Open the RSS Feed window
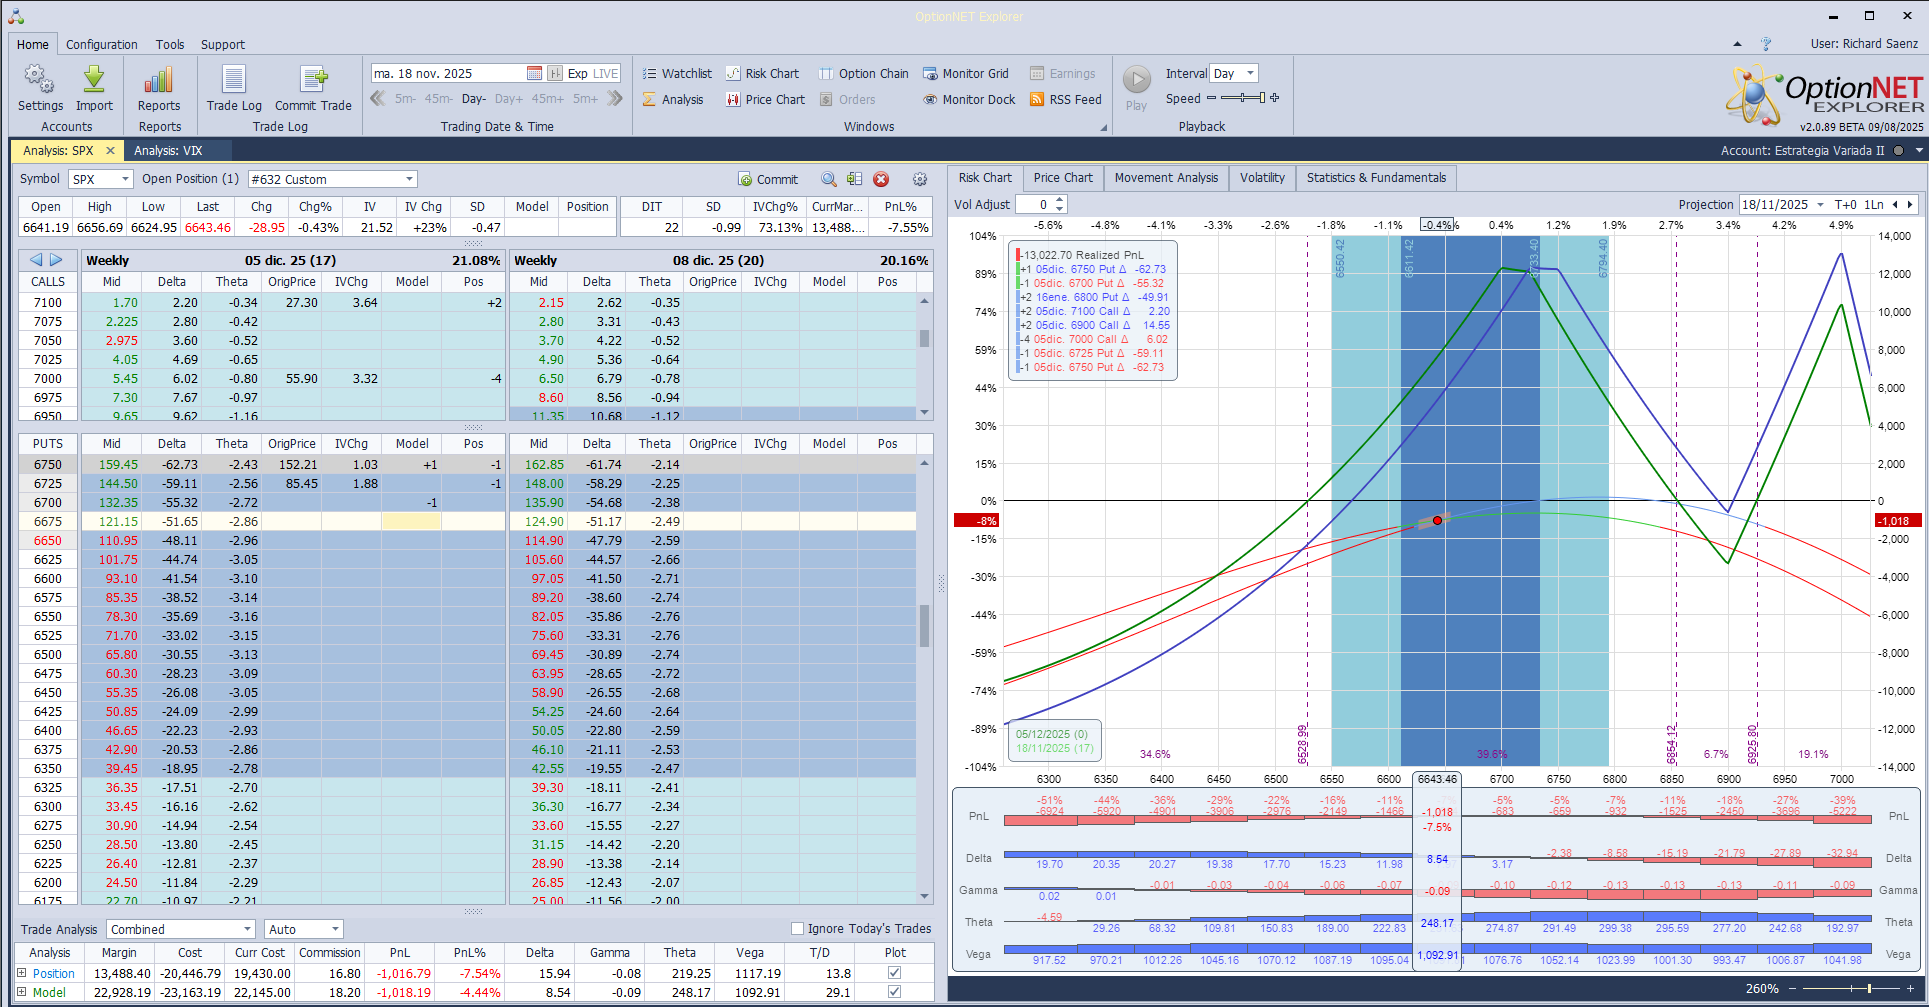Screen dimensions: 1929x1007 pyautogui.click(x=1065, y=100)
